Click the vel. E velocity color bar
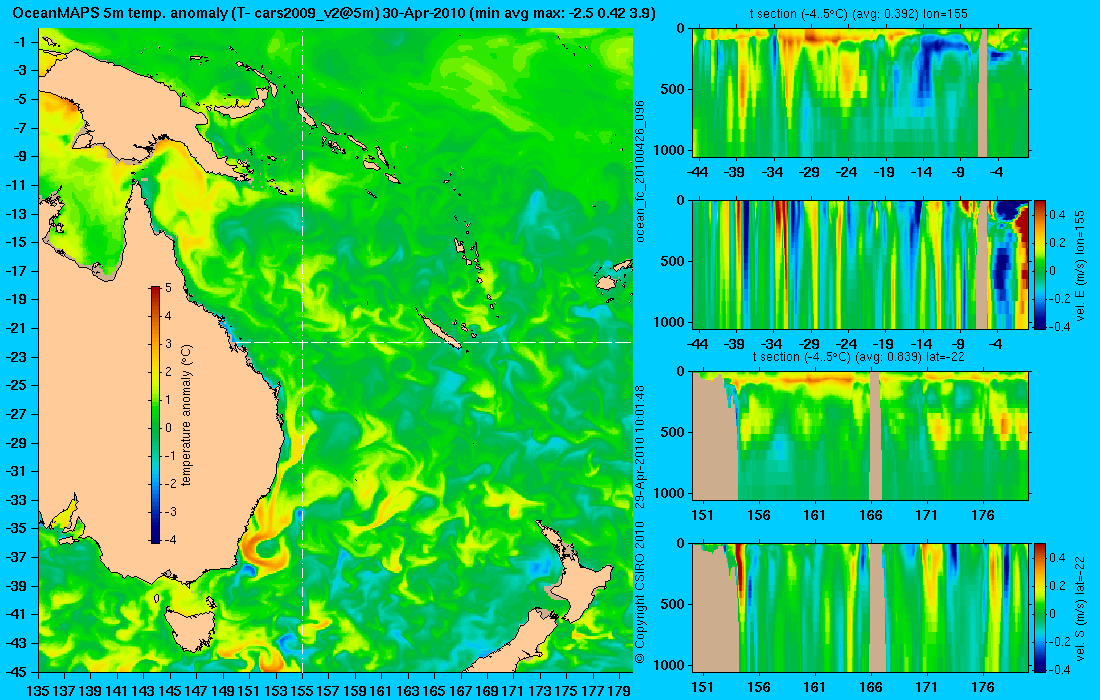This screenshot has width=1100, height=700. [1040, 264]
